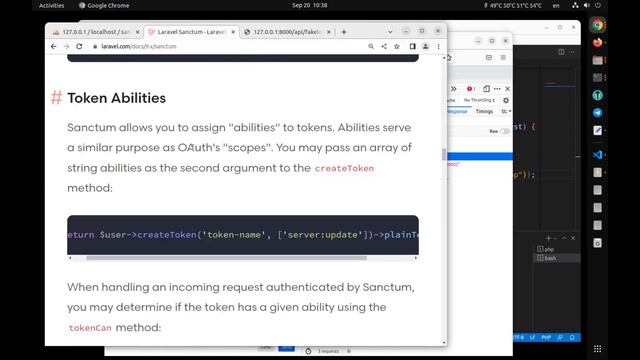Close the Laravel Sanctum tab
The image size is (640, 360).
pos(233,32)
